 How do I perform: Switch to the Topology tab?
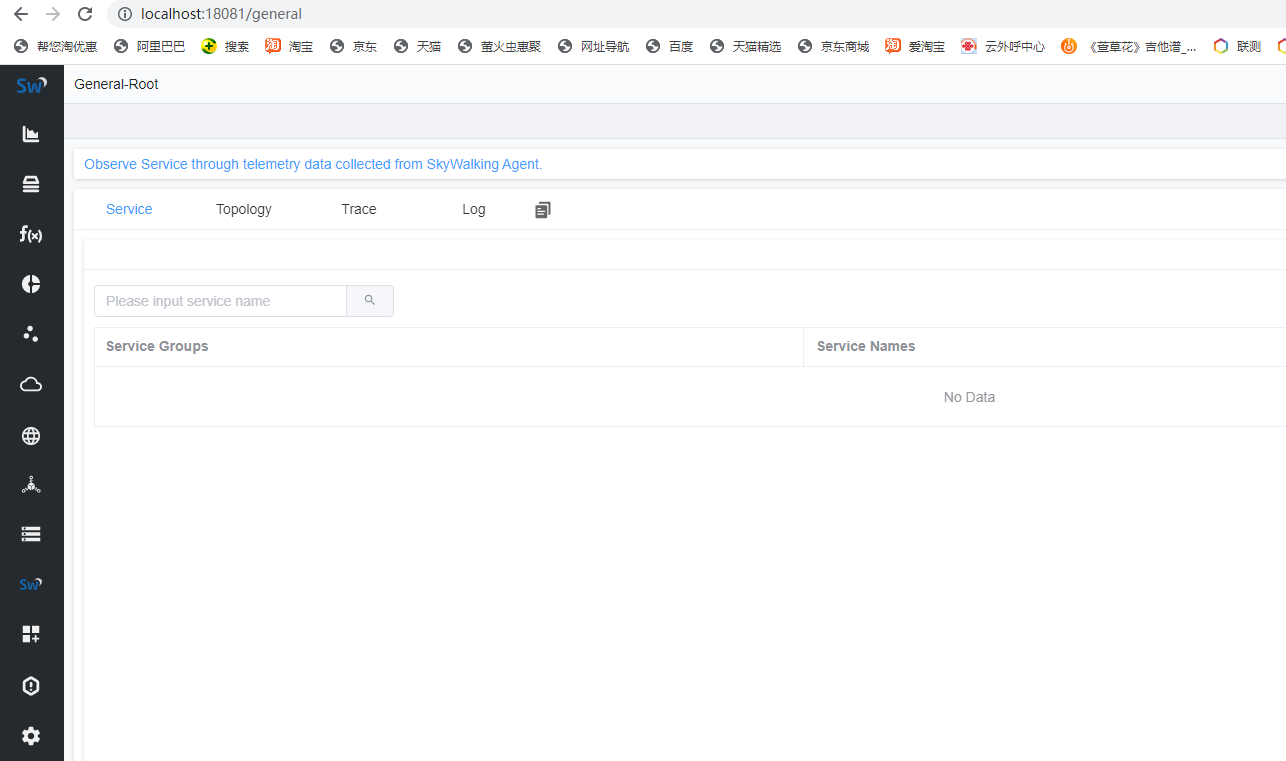244,209
